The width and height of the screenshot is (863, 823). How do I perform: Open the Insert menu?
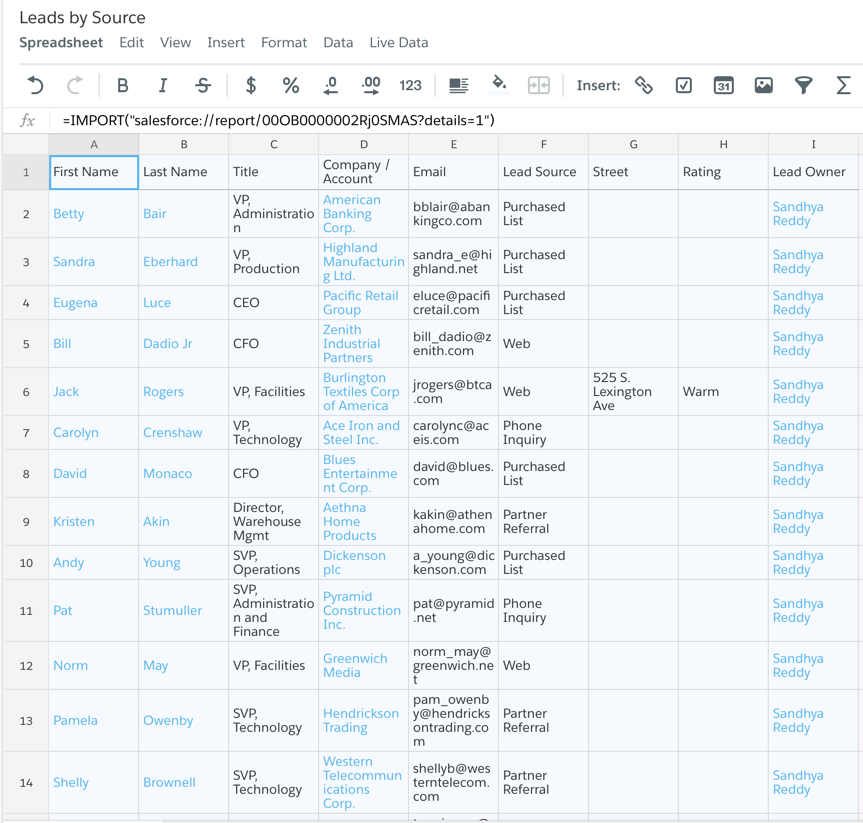point(226,42)
